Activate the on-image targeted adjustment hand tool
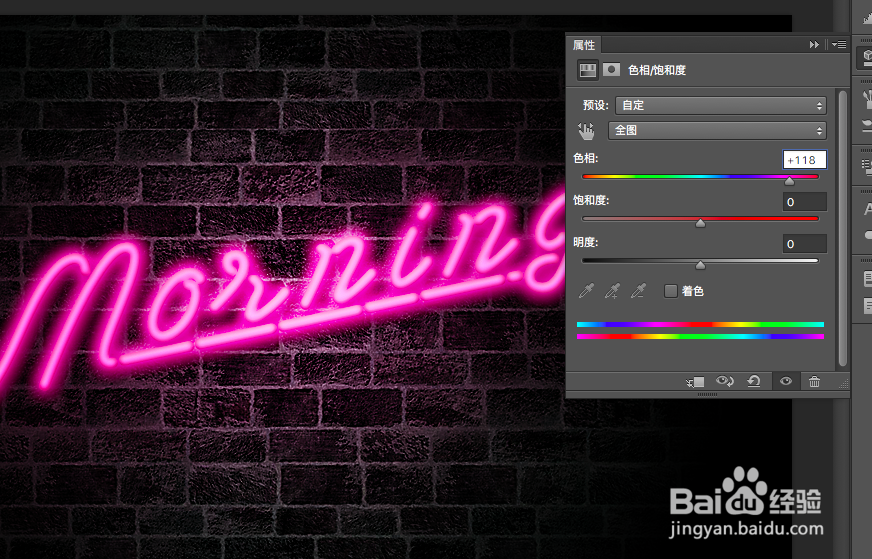Viewport: 872px width, 559px height. pyautogui.click(x=586, y=131)
